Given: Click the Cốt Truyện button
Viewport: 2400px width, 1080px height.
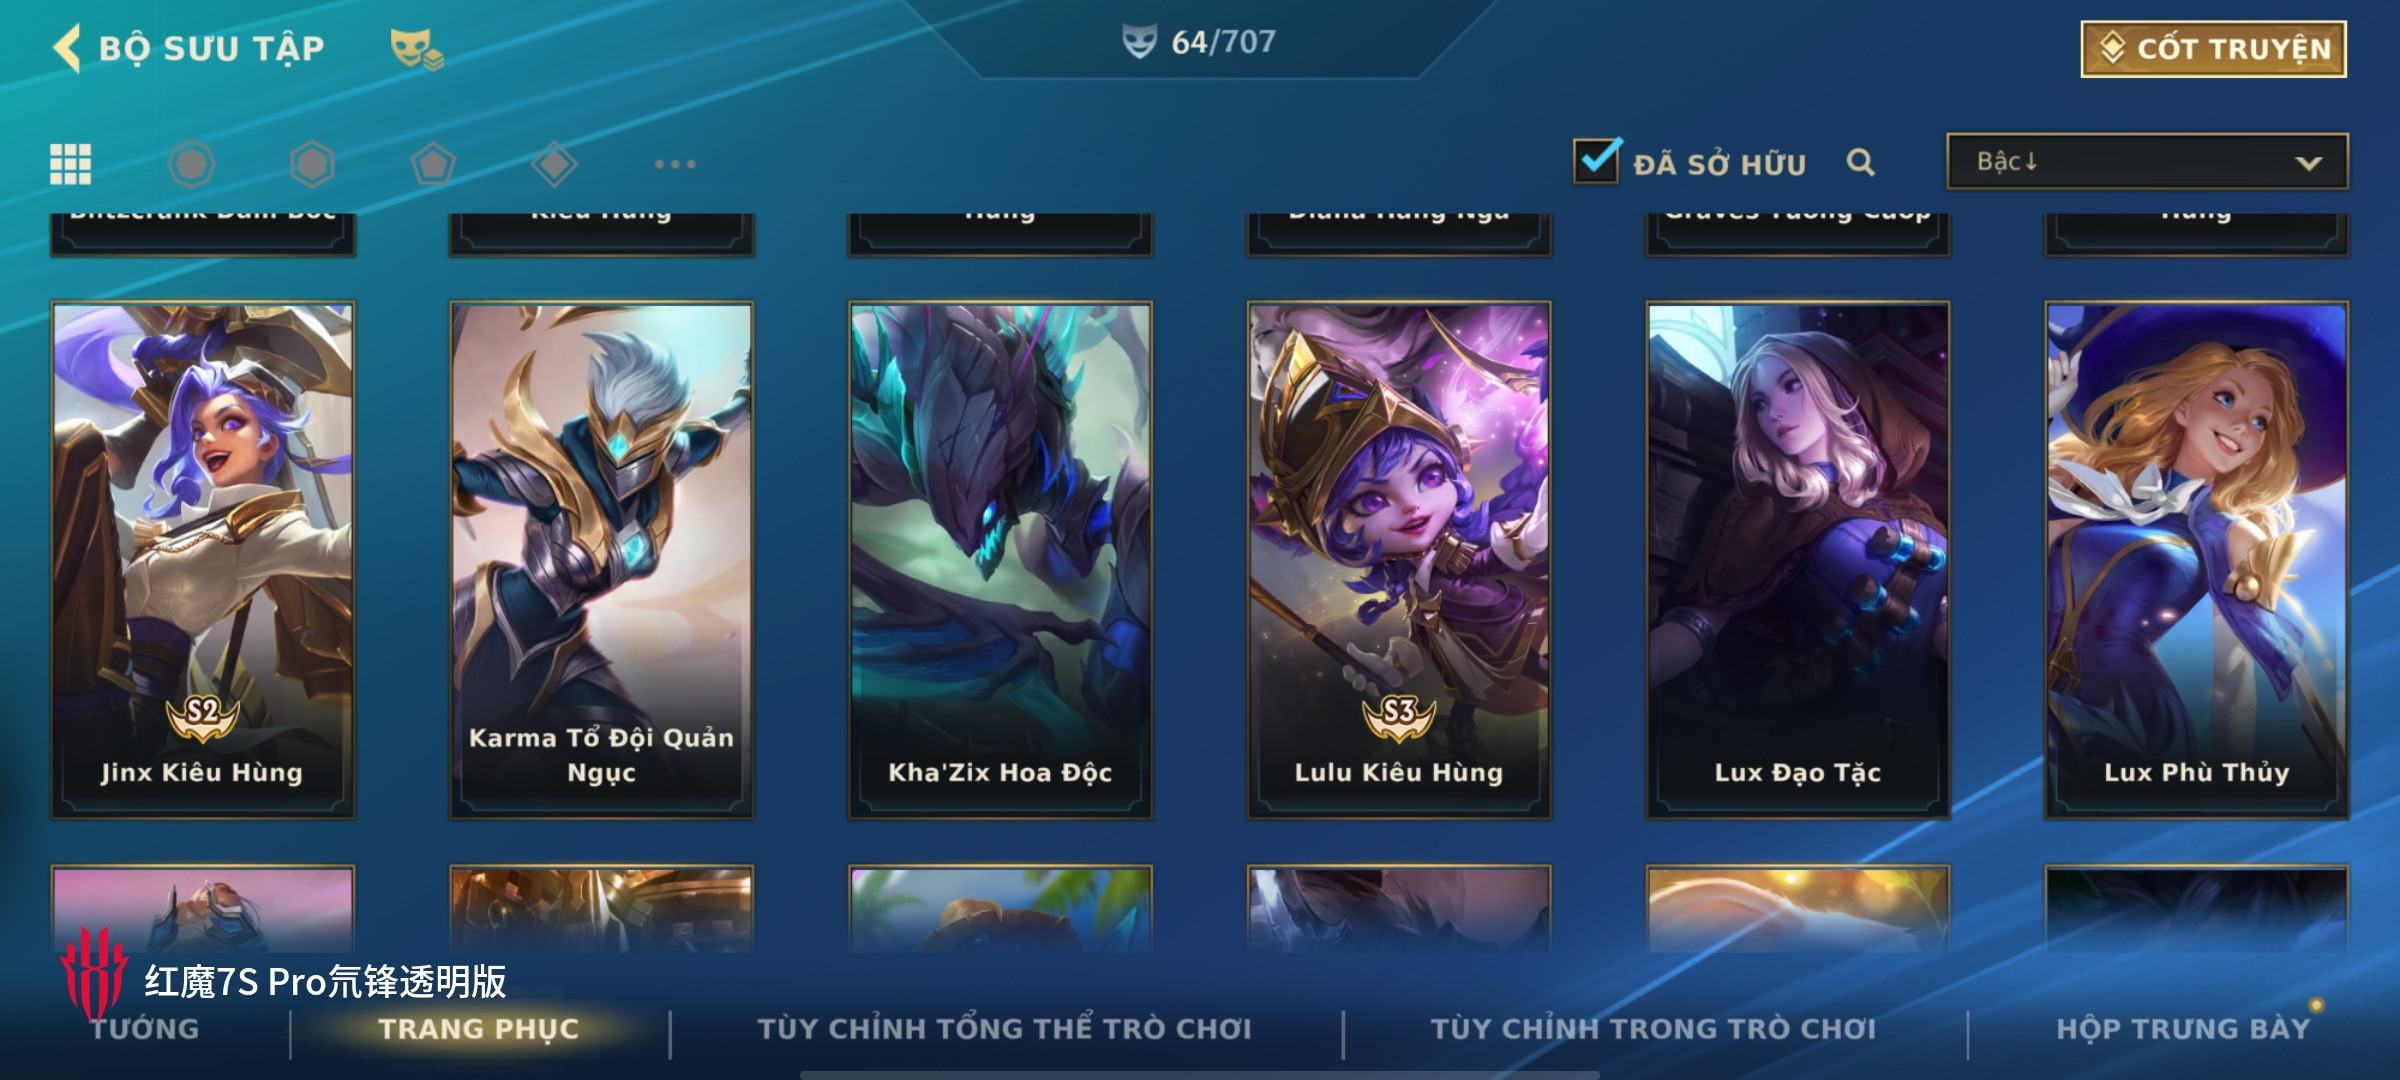Looking at the screenshot, I should pos(2214,49).
